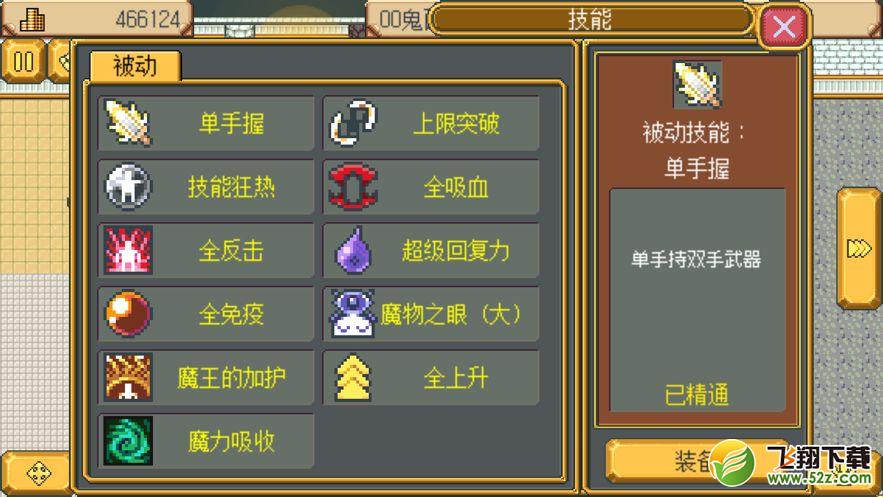This screenshot has width=883, height=497.
Task: Click the yellow arrows 全上升 icon
Action: pos(353,377)
